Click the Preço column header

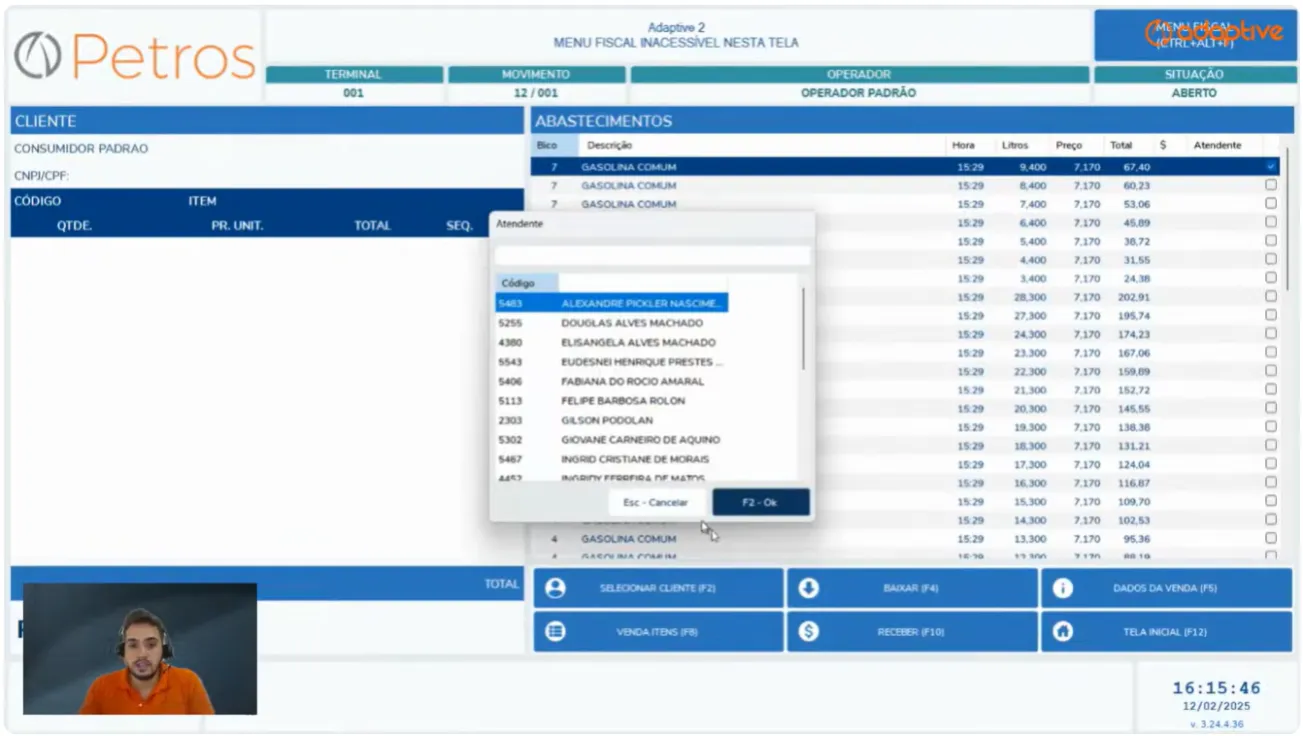(x=1076, y=145)
